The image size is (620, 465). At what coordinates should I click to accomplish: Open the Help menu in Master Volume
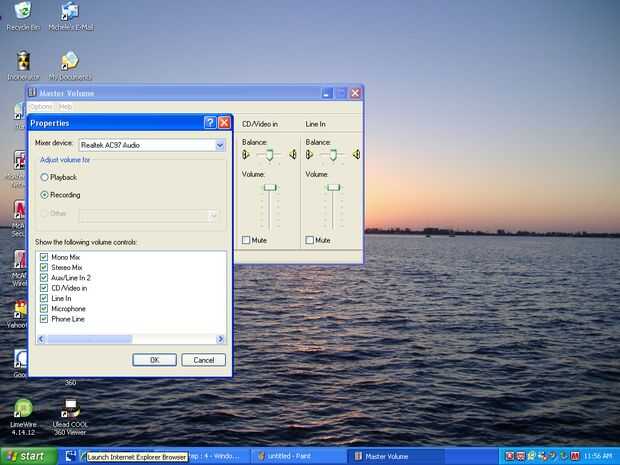click(x=65, y=107)
